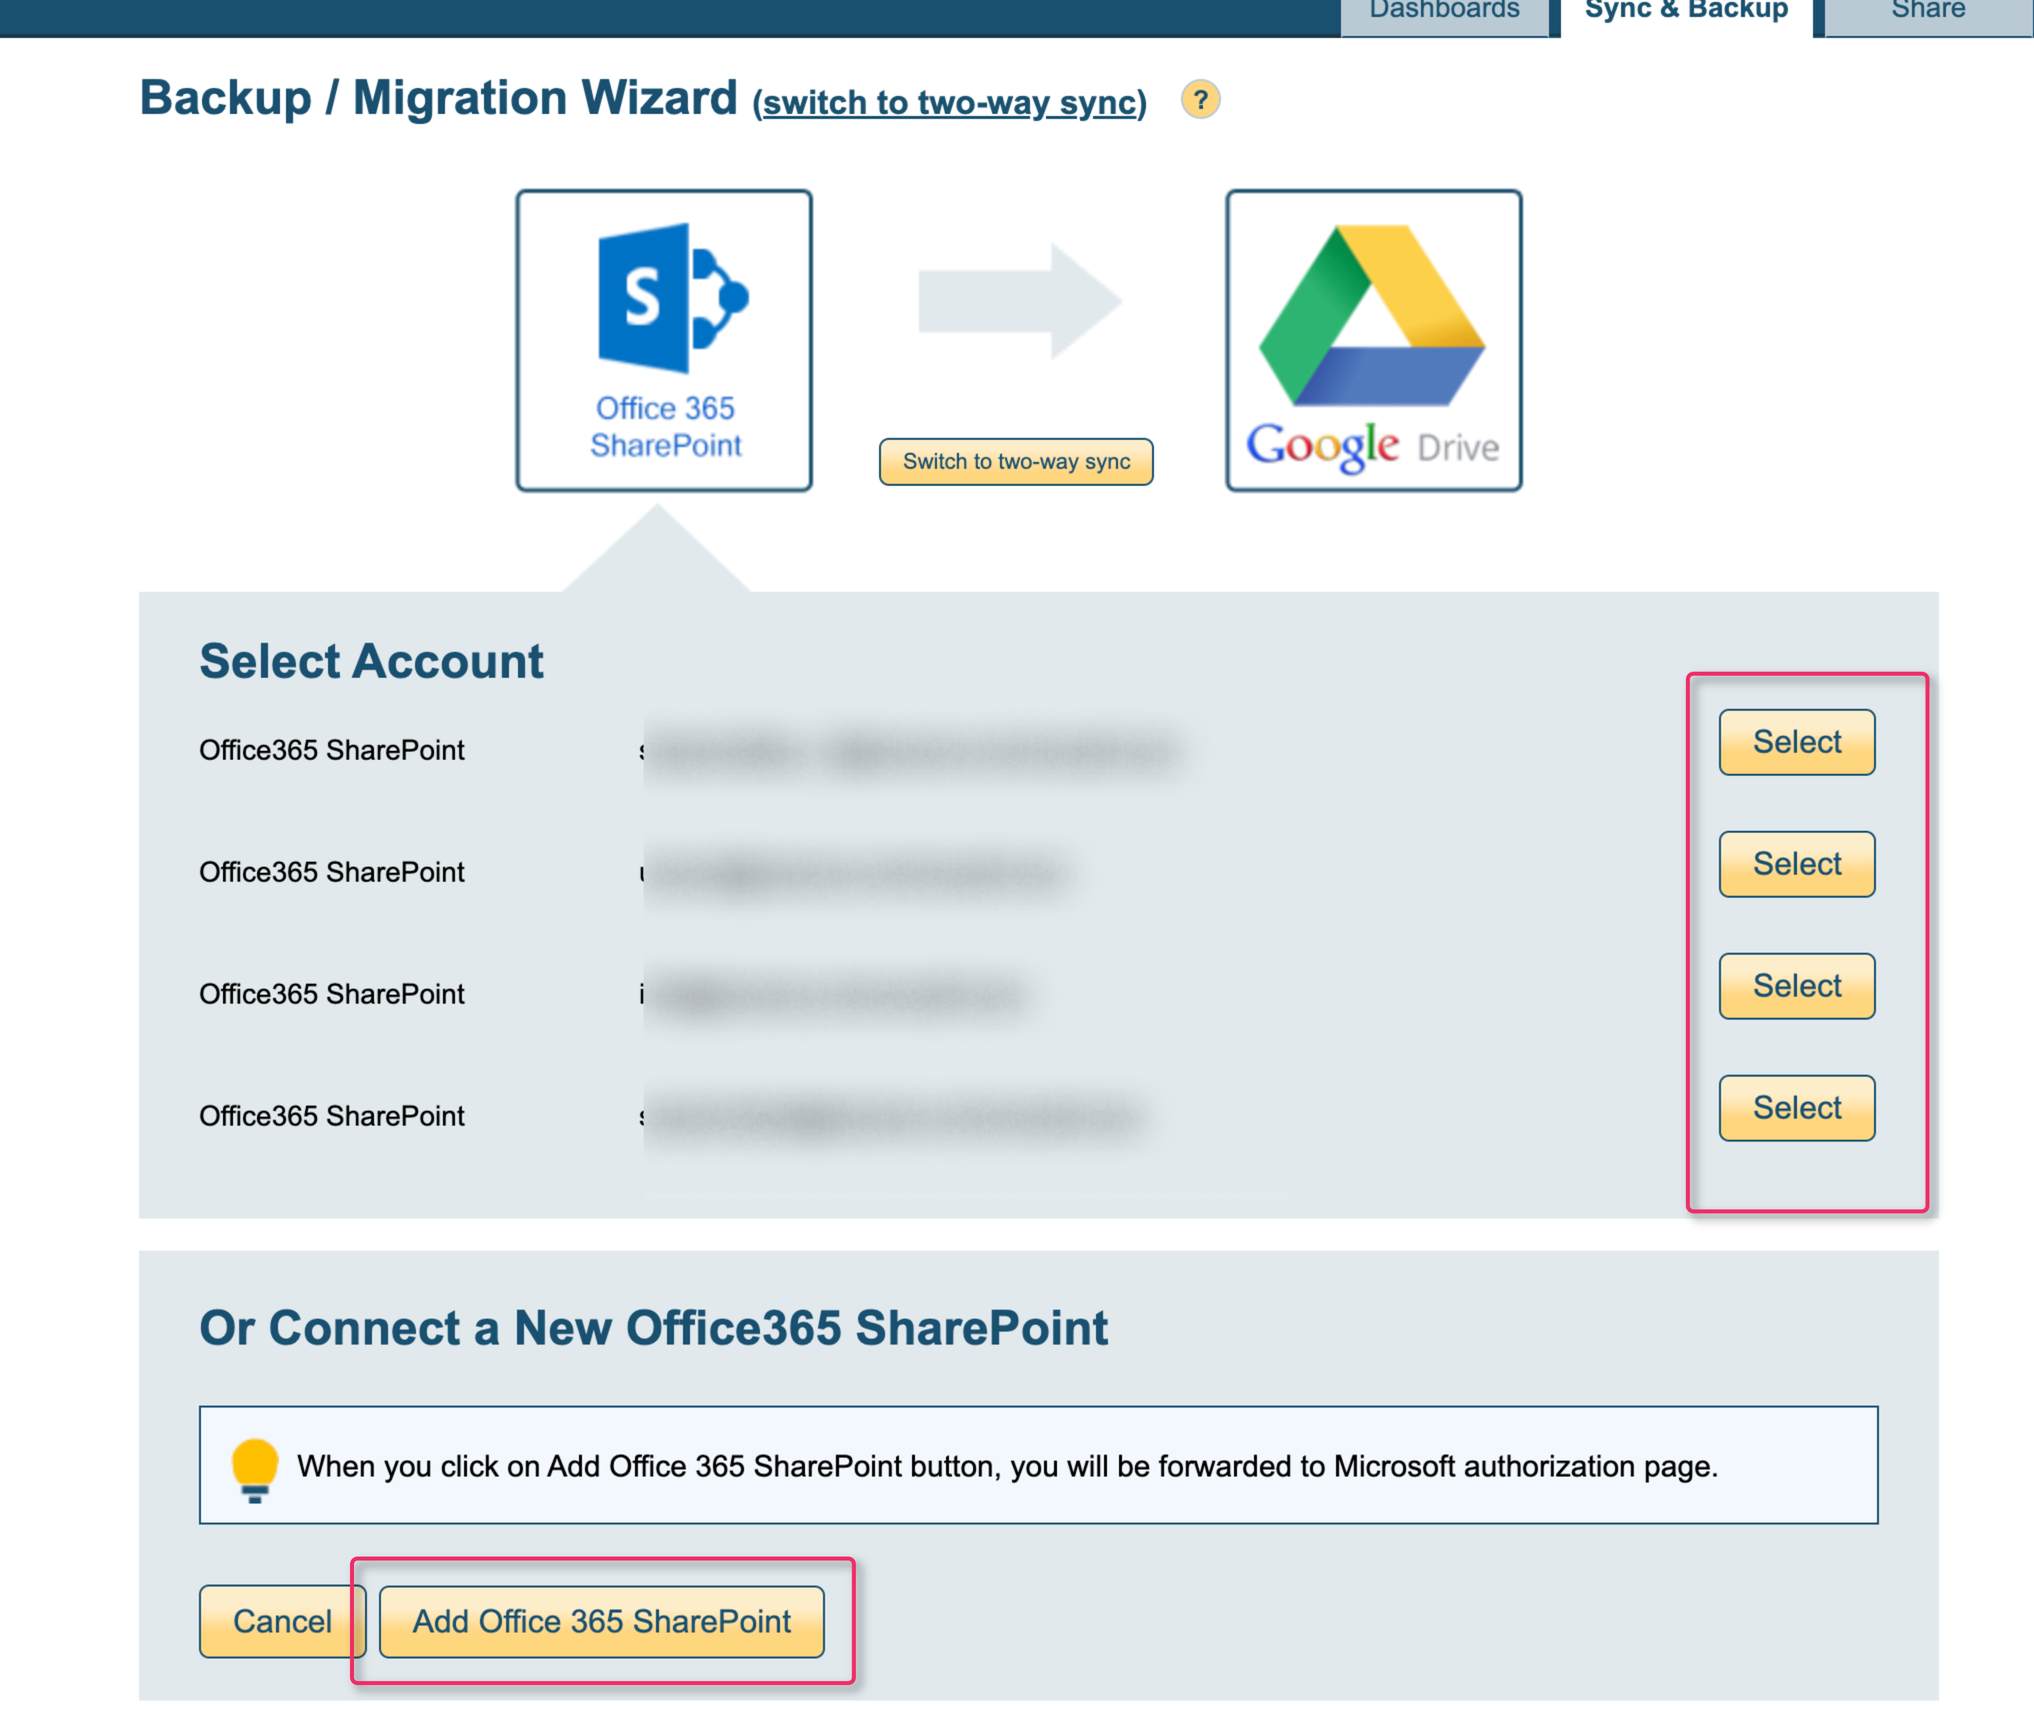Select the first Office365 SharePoint account
The image size is (2034, 1709).
click(x=1797, y=742)
